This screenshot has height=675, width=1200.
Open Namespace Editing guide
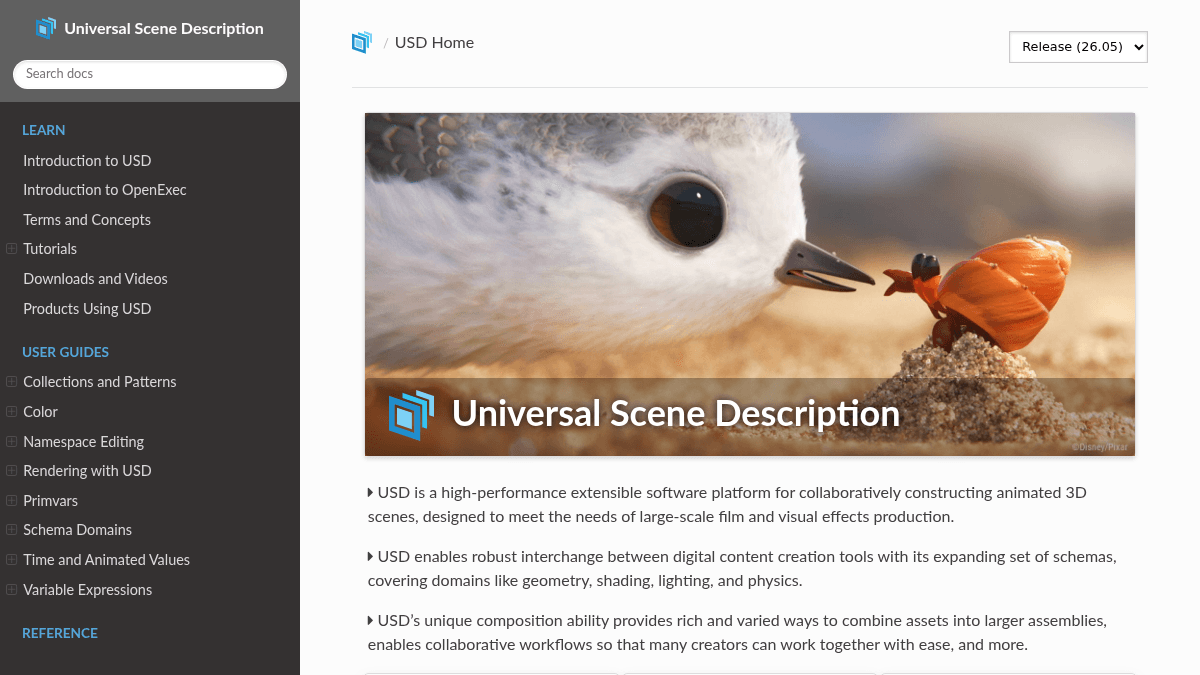pyautogui.click(x=84, y=442)
